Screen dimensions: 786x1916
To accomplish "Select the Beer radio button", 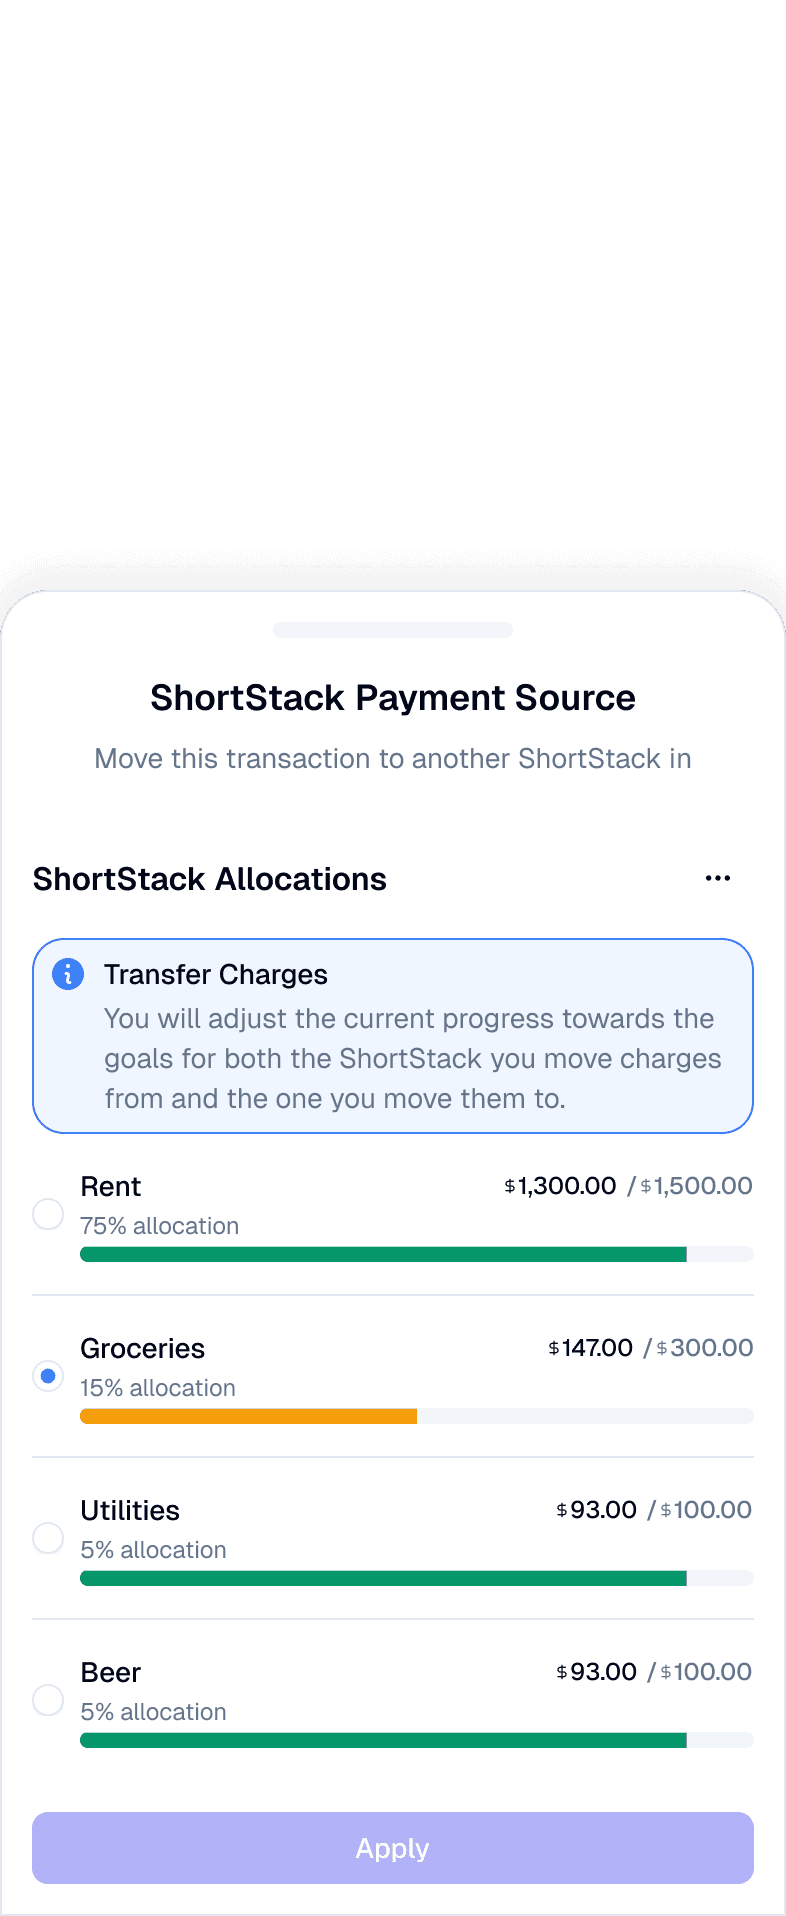I will click(48, 1700).
